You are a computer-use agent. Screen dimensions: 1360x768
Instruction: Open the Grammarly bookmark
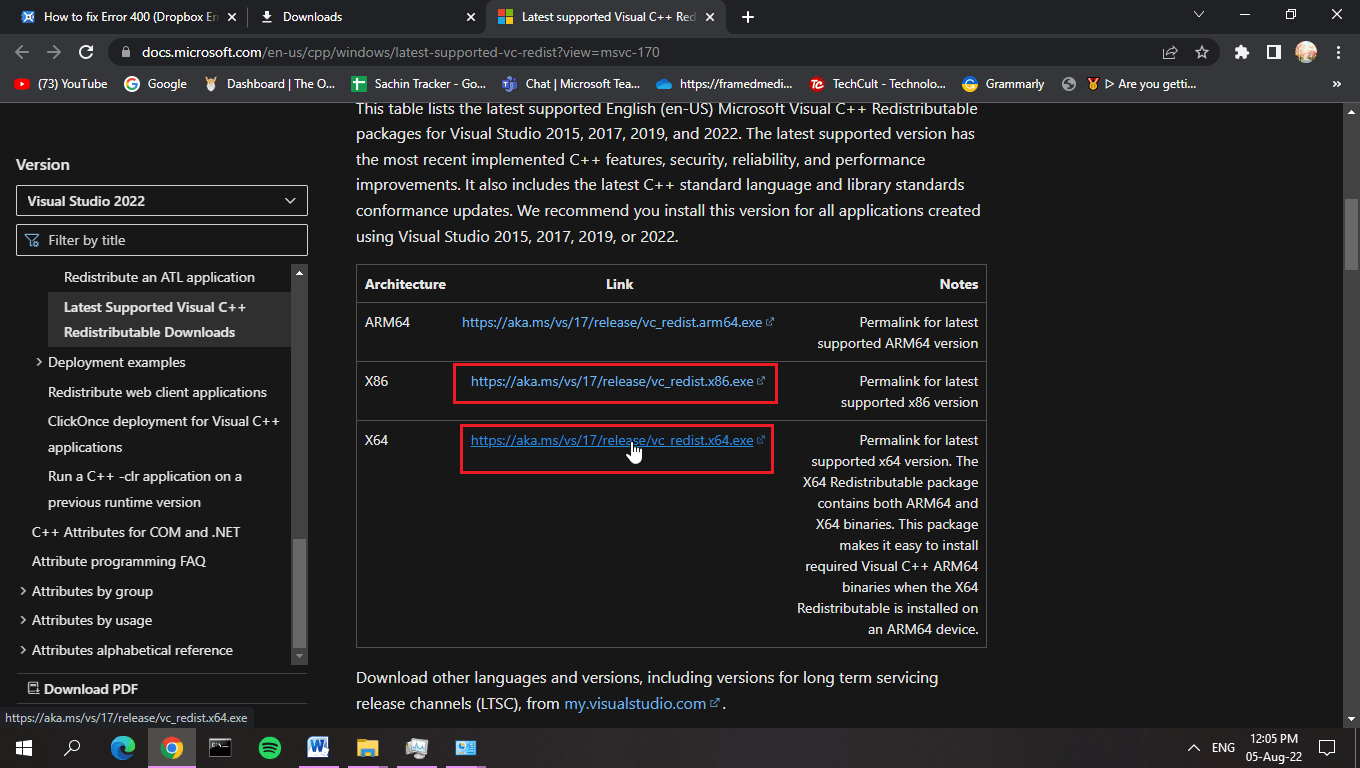point(1003,84)
